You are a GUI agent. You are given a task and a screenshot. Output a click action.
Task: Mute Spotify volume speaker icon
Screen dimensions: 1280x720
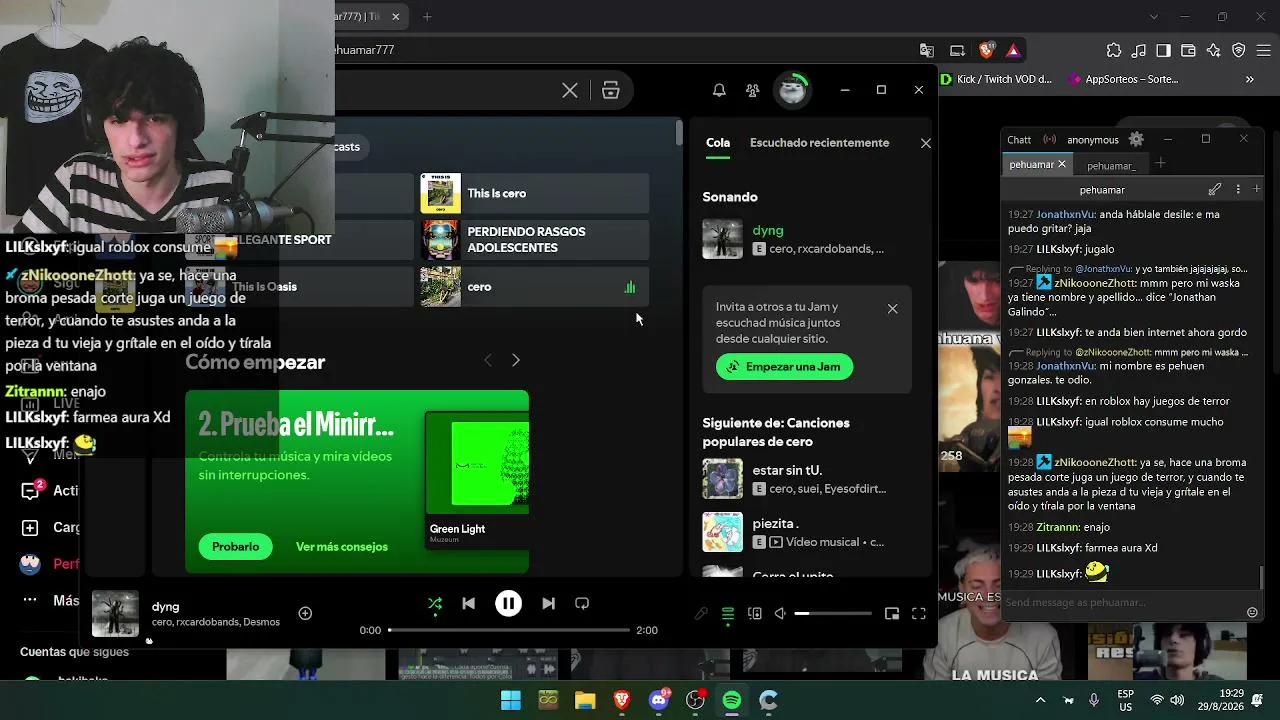click(781, 614)
